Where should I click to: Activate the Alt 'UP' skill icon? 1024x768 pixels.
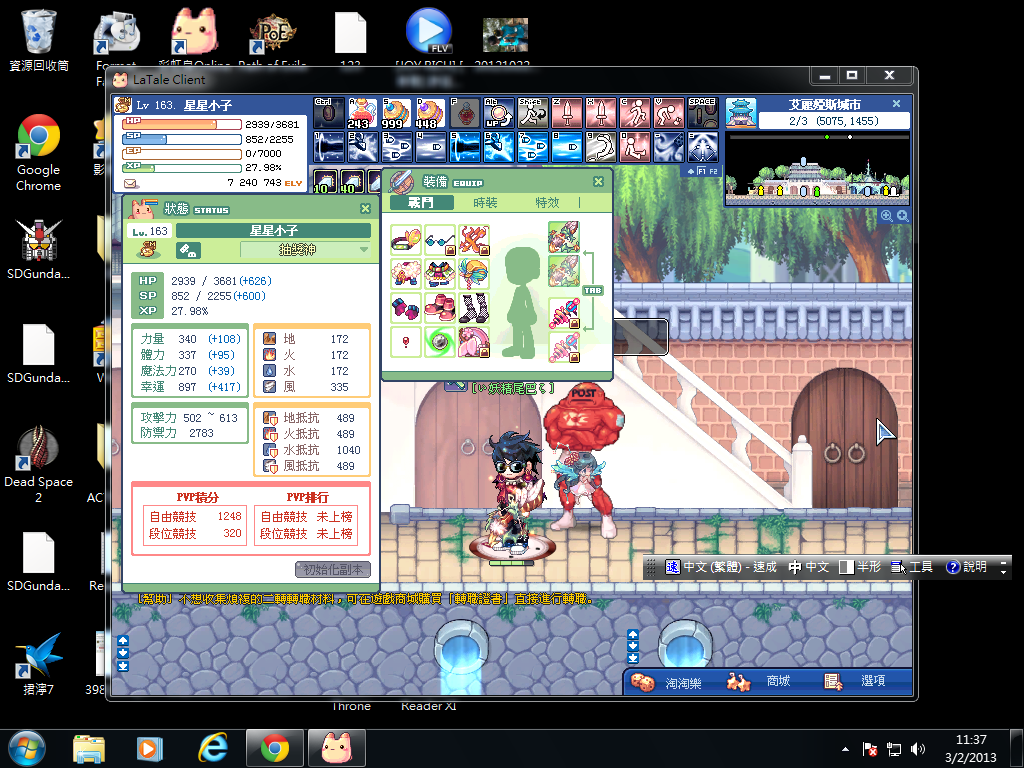point(498,113)
